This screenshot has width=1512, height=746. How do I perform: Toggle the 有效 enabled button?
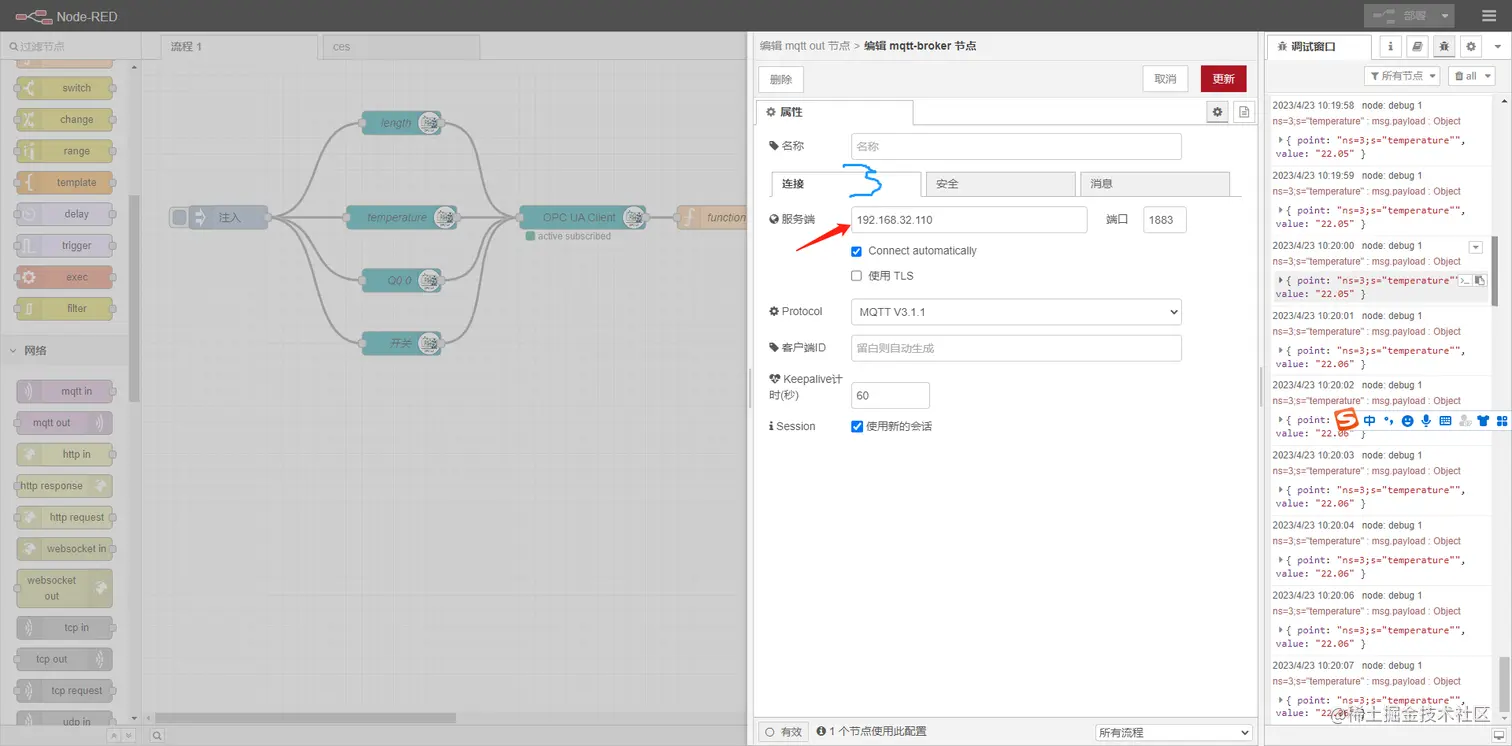tap(783, 732)
